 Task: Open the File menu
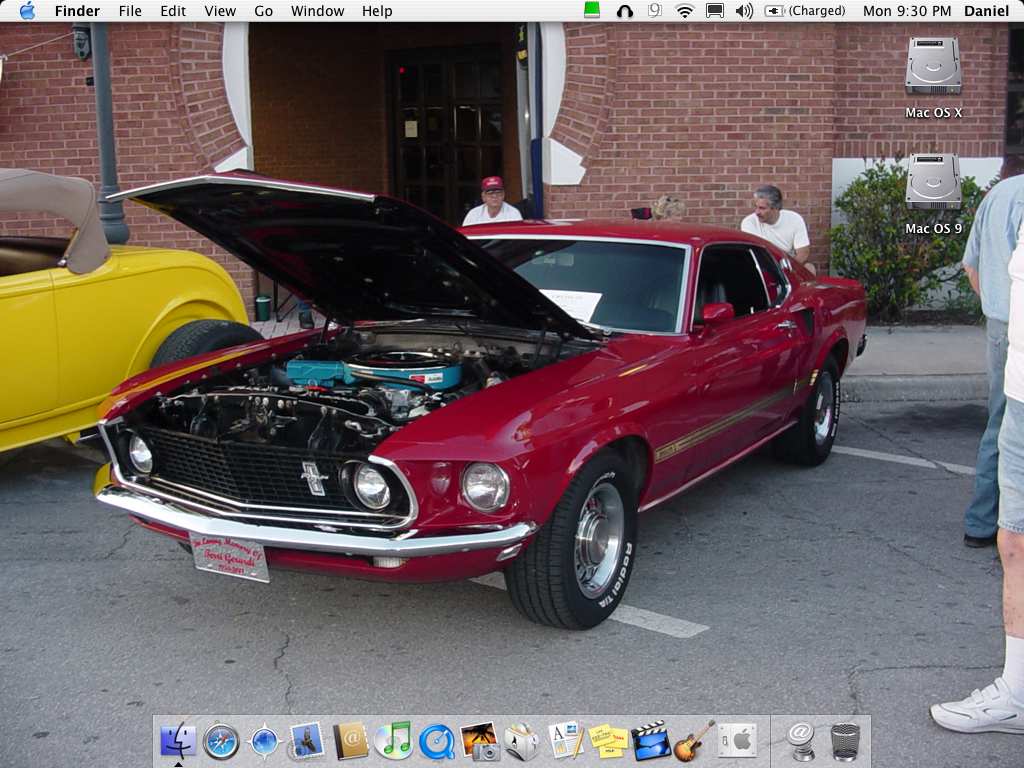(x=130, y=11)
